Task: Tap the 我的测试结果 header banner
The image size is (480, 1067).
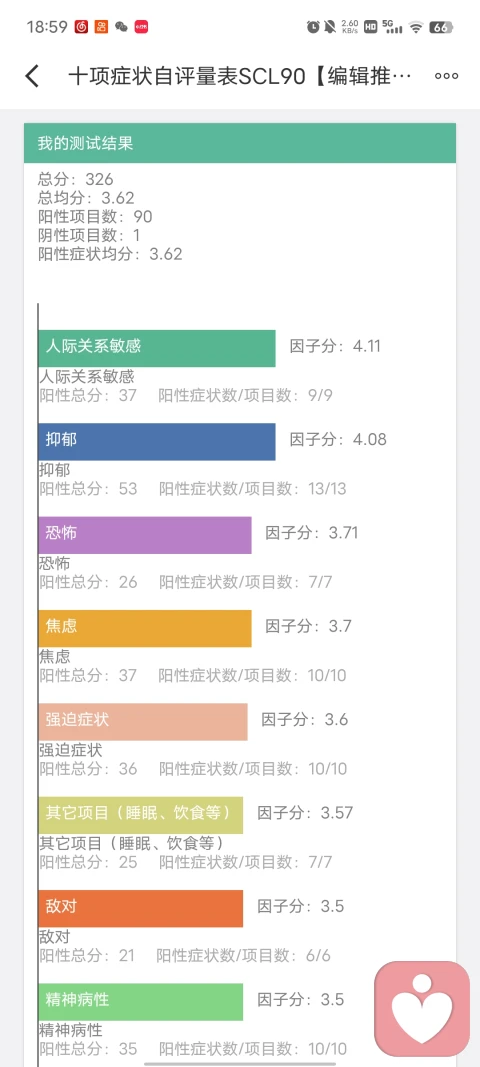Action: (x=240, y=143)
